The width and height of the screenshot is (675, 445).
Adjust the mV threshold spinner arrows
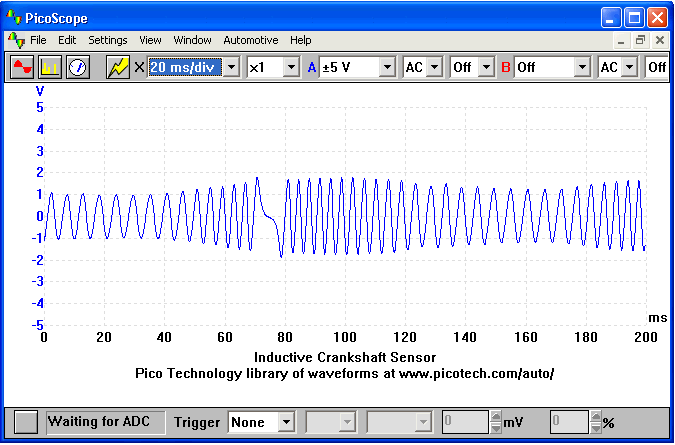coord(496,422)
